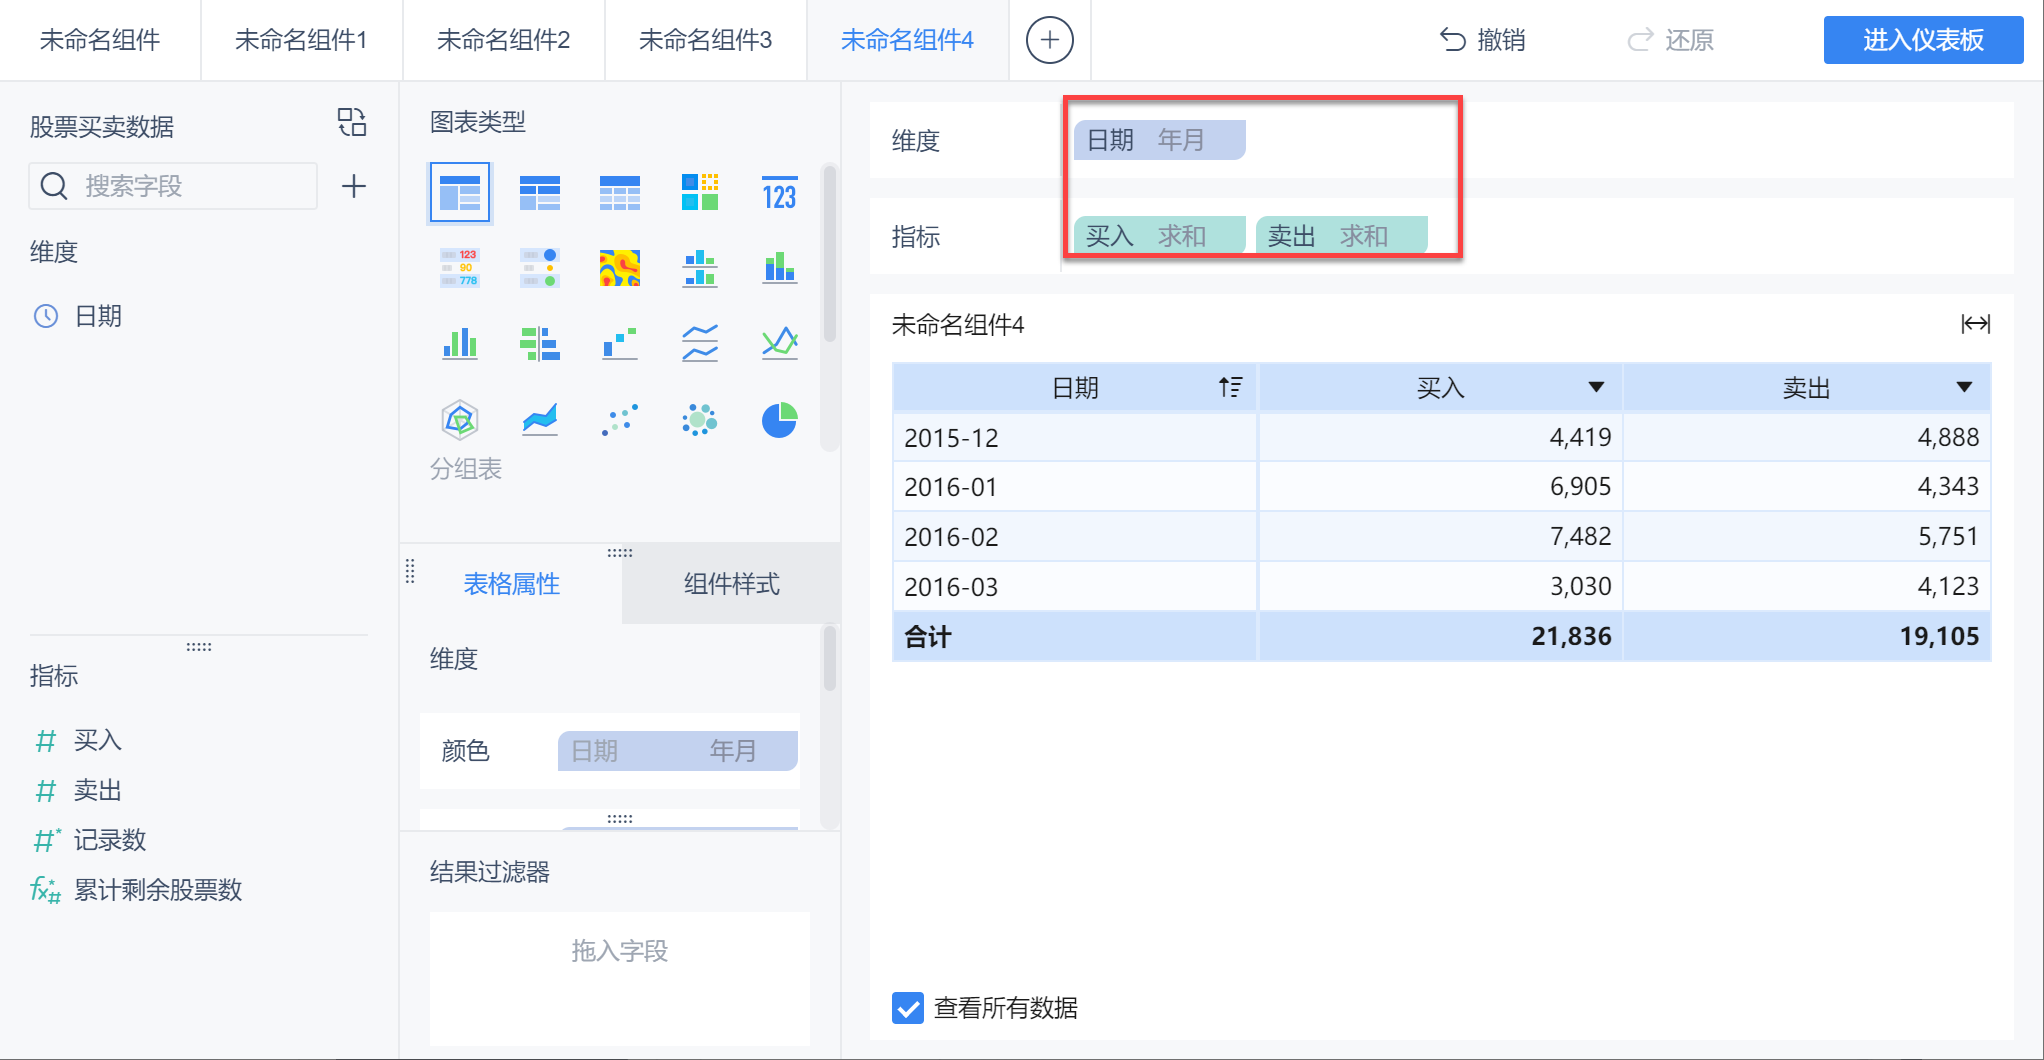Screen dimensions: 2044x1060
Task: Click the 颜色 日期 年月 field pill
Action: tap(678, 751)
